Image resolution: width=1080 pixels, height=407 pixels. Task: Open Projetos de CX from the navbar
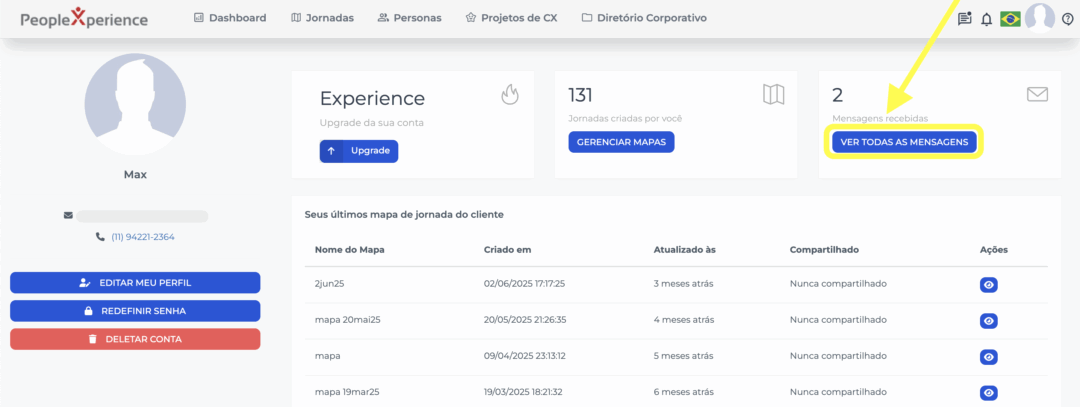point(511,18)
